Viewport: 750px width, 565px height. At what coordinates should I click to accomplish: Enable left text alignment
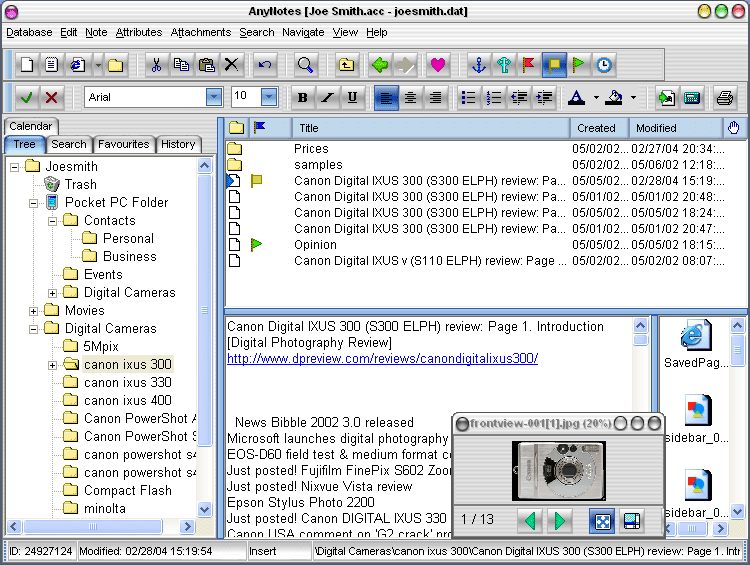click(386, 98)
